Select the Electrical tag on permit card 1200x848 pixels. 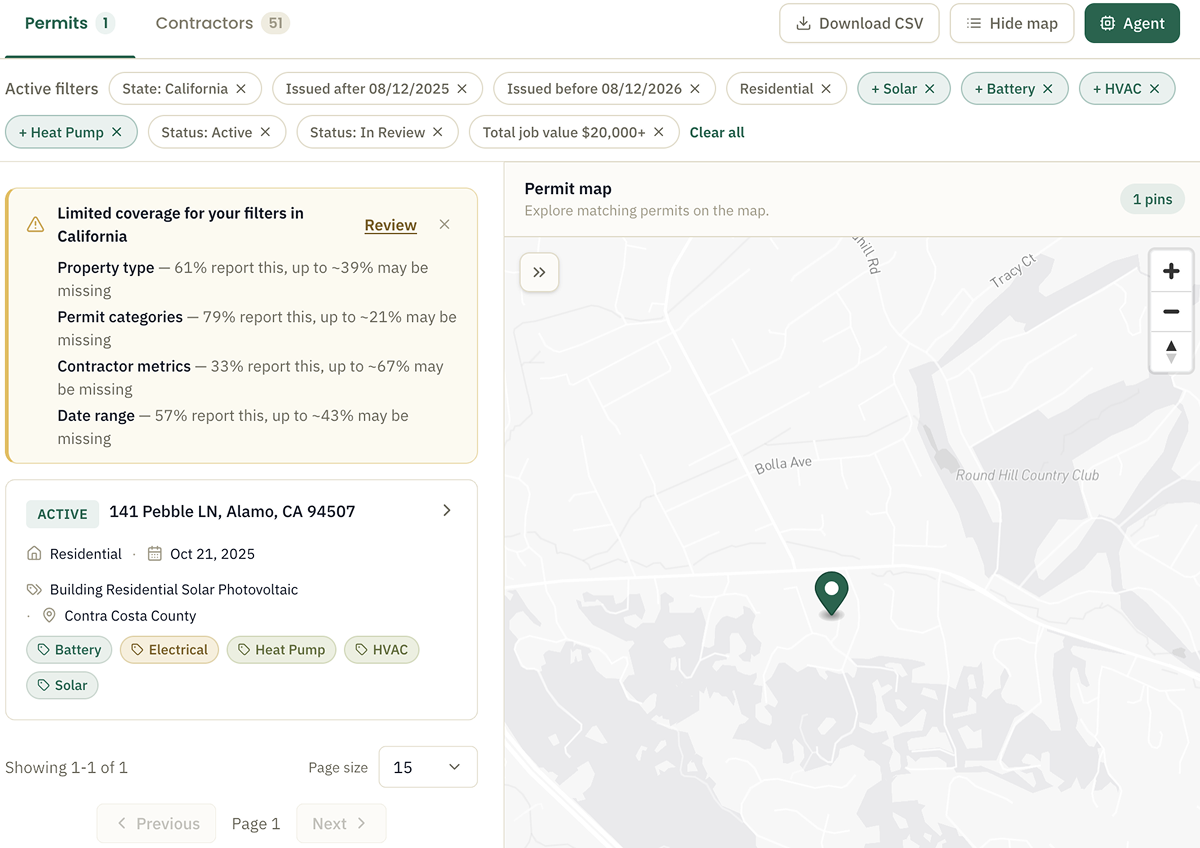click(169, 650)
